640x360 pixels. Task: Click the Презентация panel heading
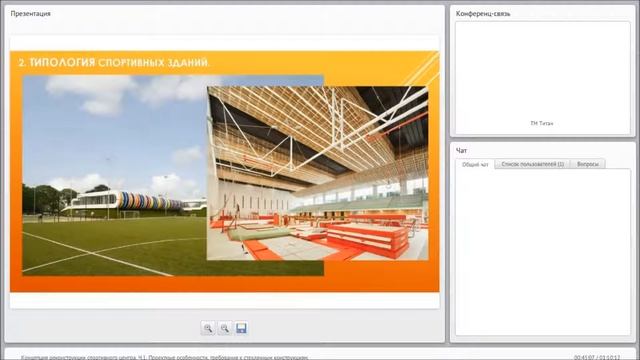click(x=31, y=13)
